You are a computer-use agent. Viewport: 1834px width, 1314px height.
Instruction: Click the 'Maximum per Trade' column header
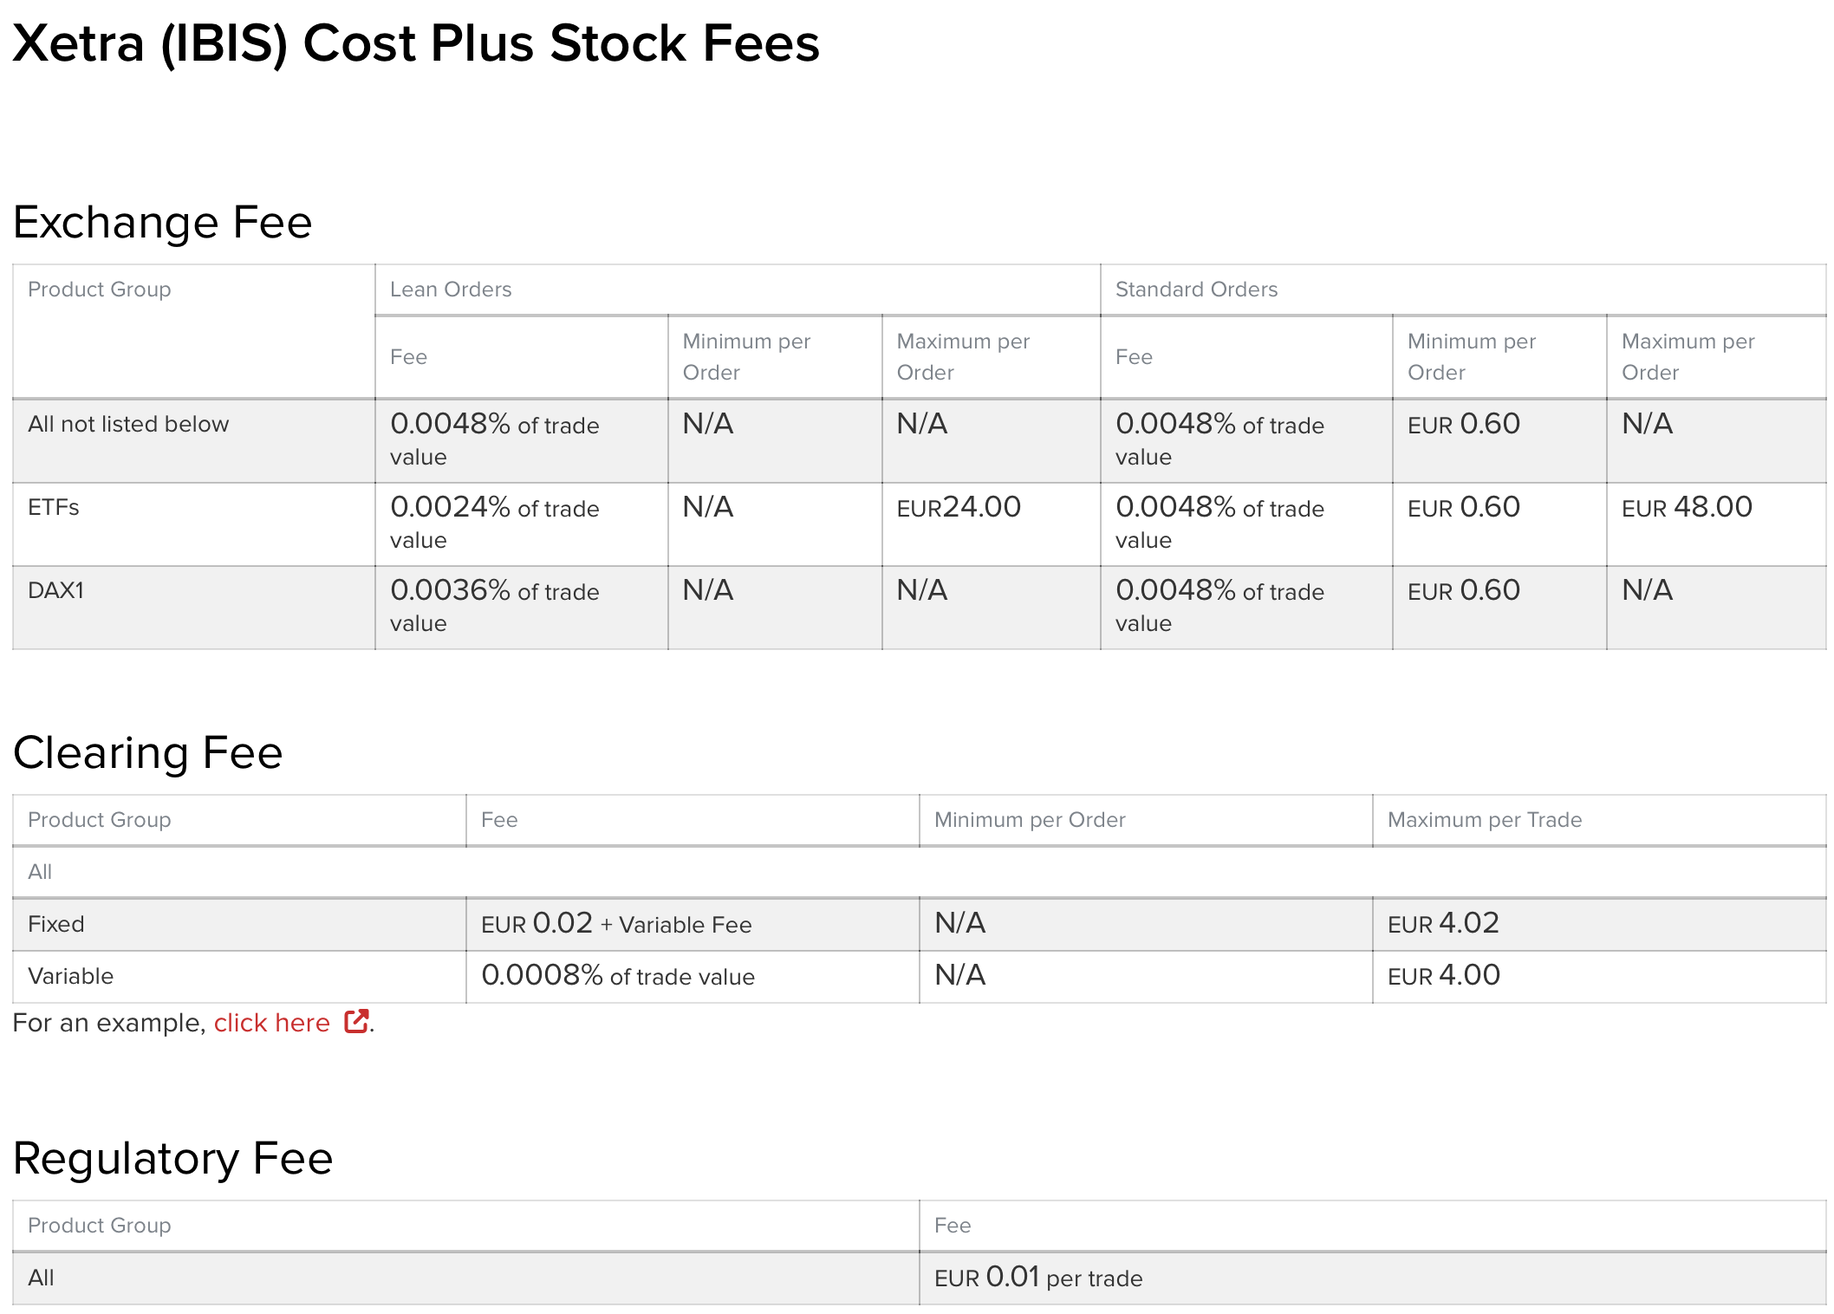click(x=1484, y=820)
